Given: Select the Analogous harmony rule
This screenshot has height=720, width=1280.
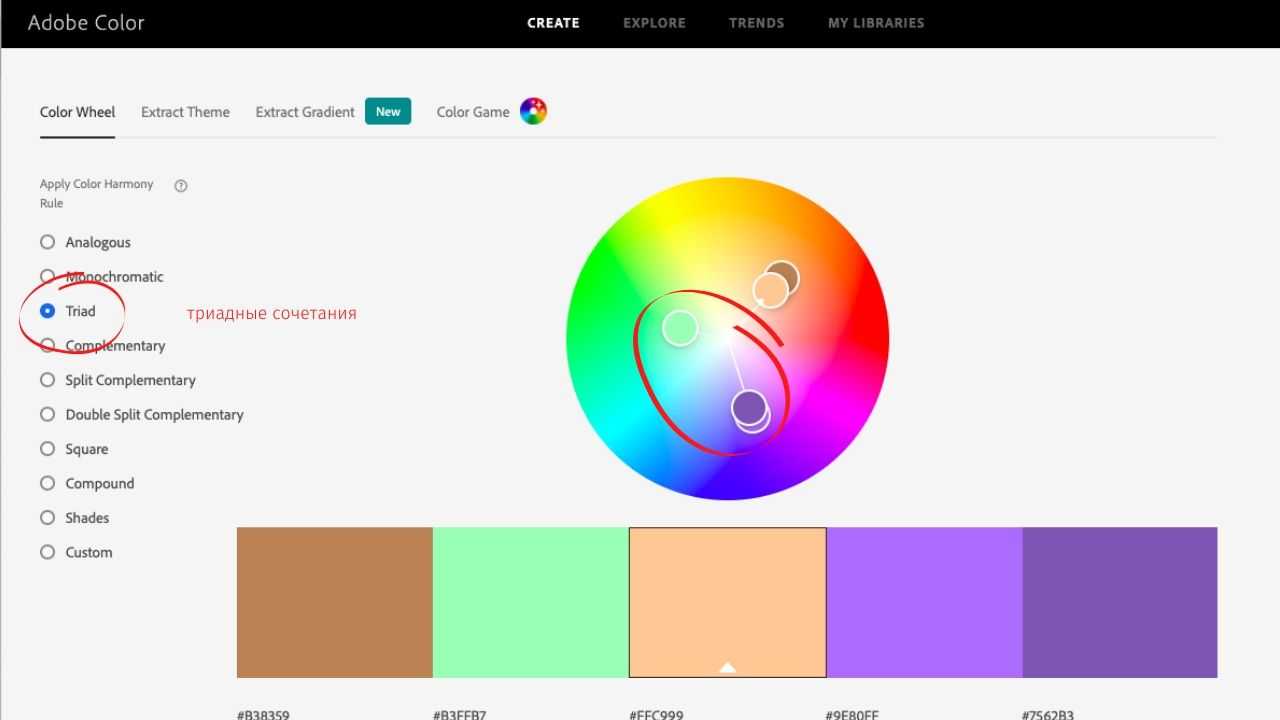Looking at the screenshot, I should click(47, 242).
